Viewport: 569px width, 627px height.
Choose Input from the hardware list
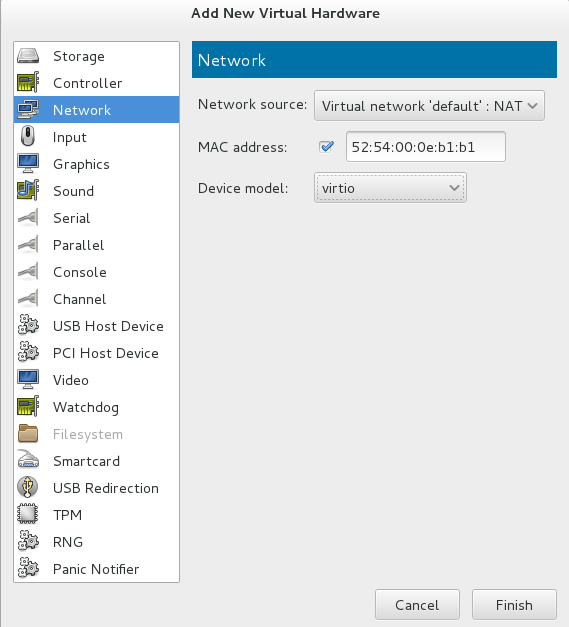(96, 137)
